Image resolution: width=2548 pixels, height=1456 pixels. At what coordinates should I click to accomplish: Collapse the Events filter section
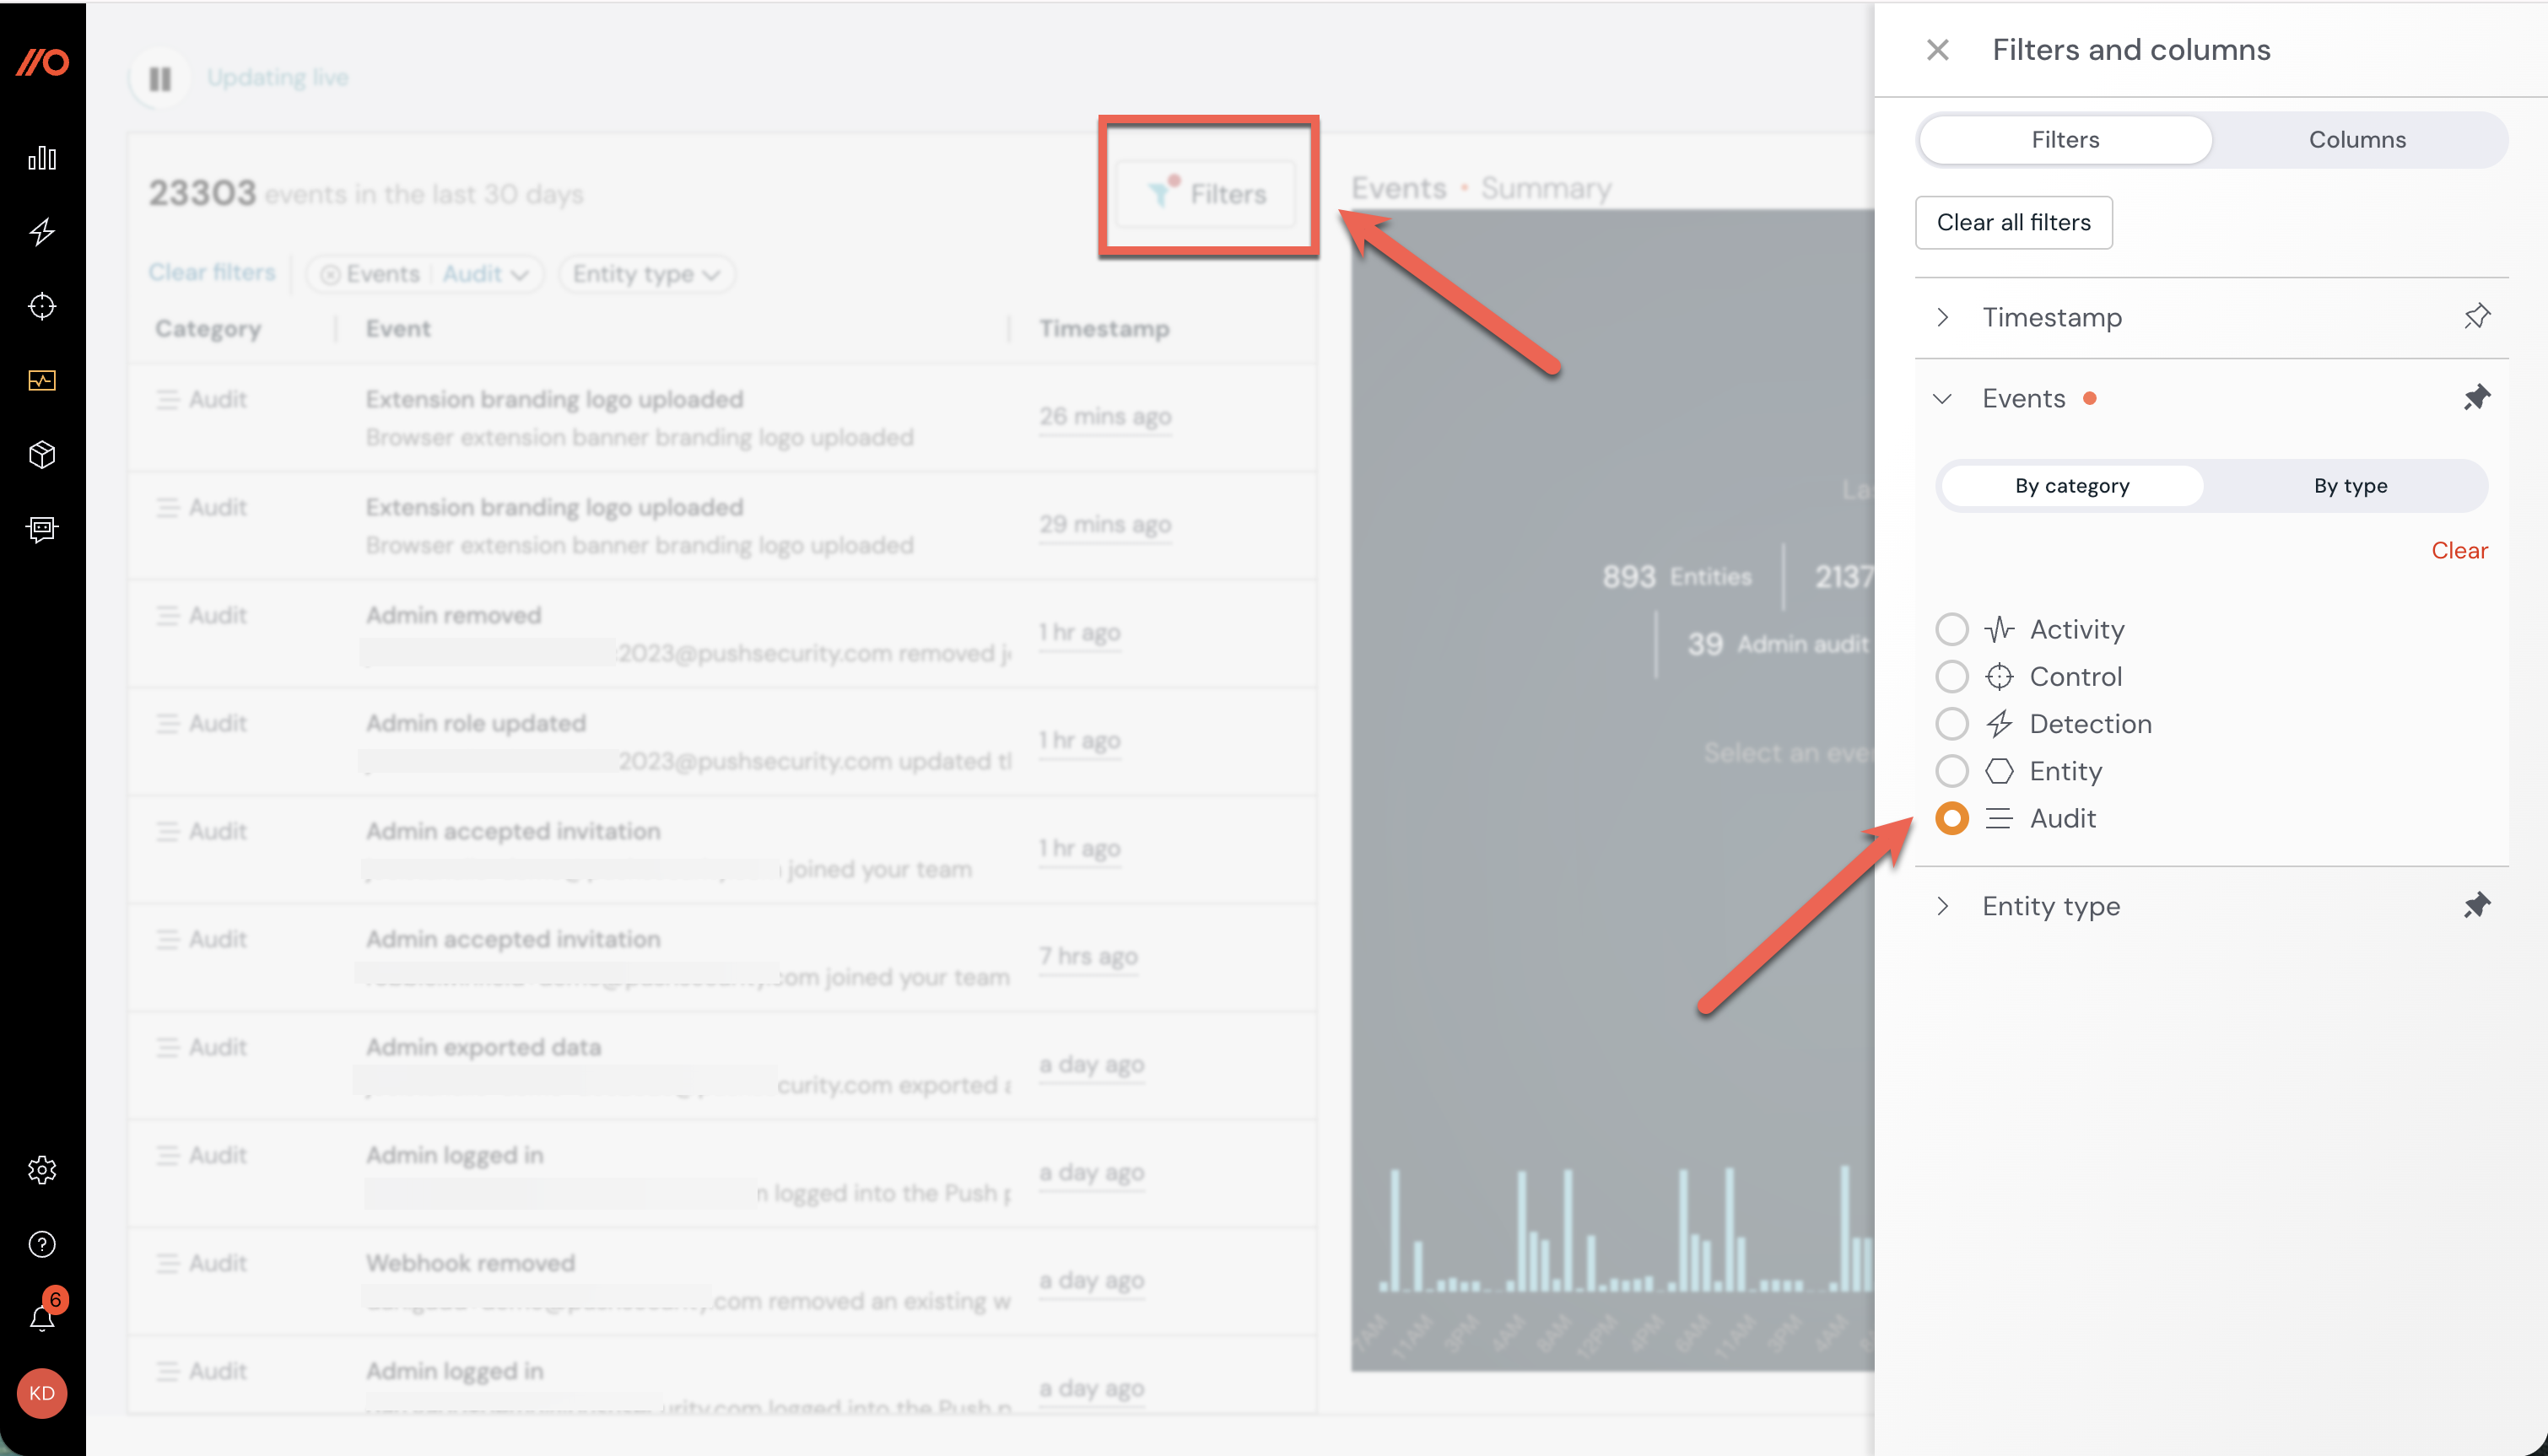point(1943,397)
